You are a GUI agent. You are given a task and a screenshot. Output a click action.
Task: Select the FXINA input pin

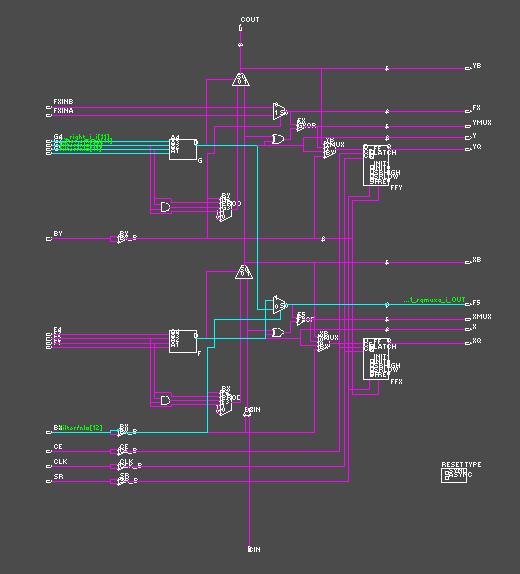[x=49, y=115]
